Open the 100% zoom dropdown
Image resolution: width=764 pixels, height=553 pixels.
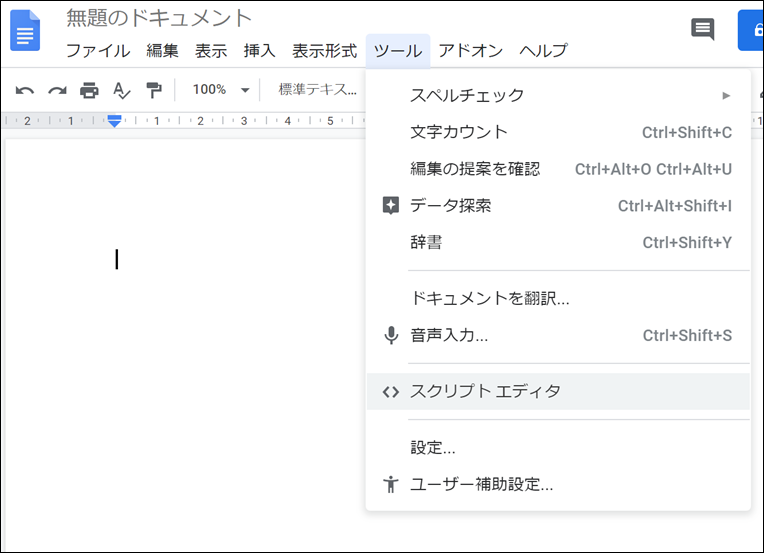point(221,90)
